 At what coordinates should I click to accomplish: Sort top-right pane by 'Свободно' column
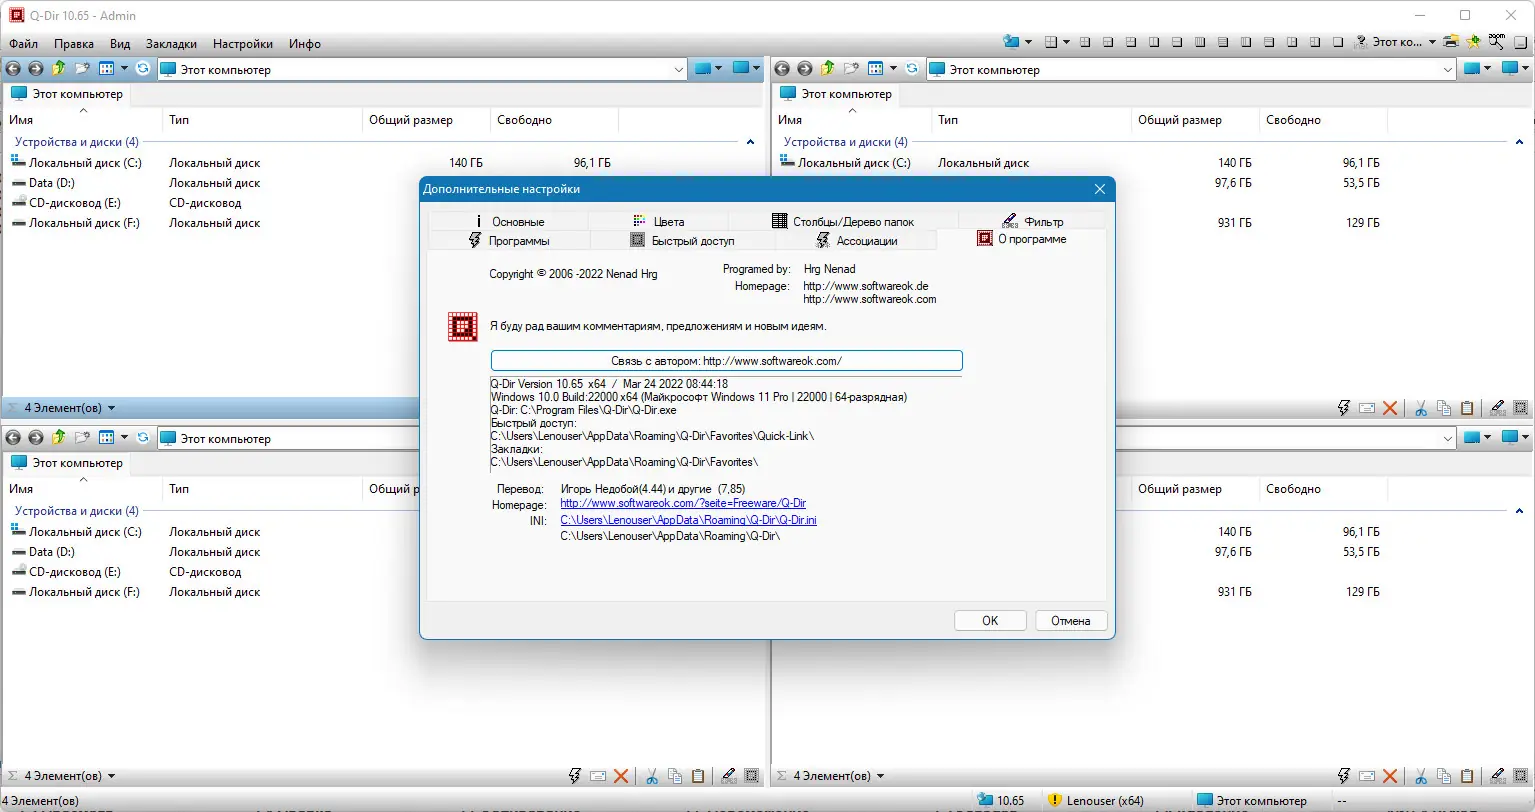click(x=1323, y=120)
